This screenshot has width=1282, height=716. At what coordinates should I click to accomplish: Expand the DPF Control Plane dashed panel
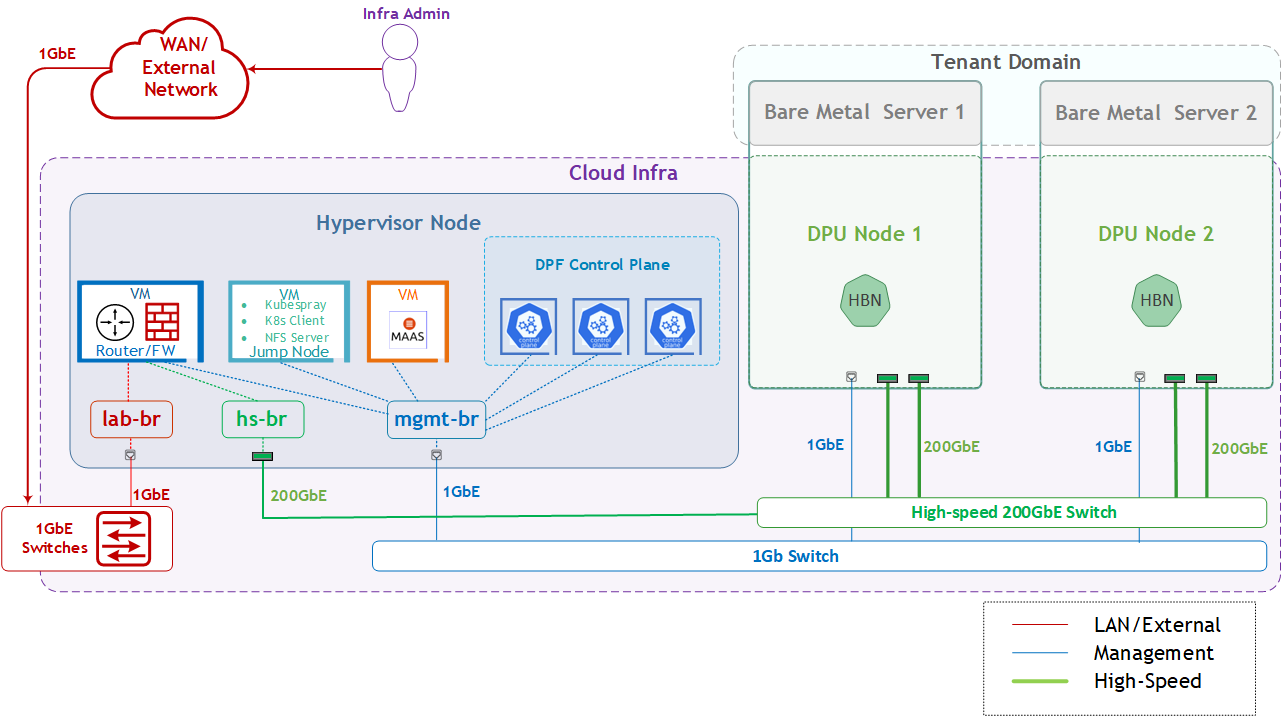tap(603, 264)
